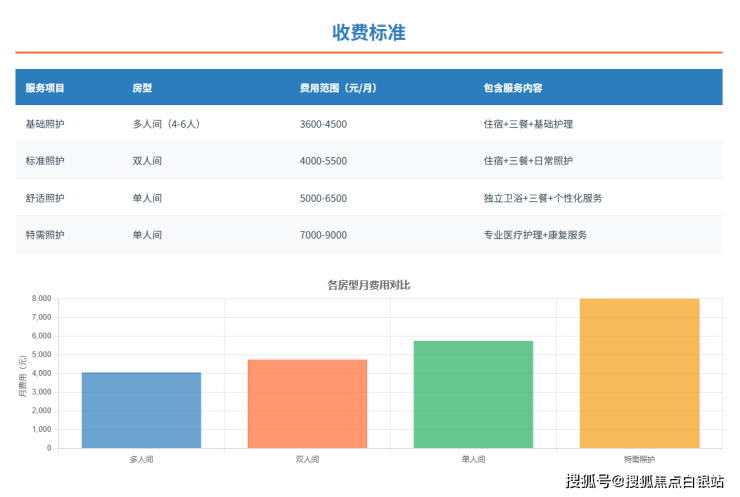This screenshot has height=497, width=740.
Task: Select the 包含服务内容 column header
Action: [512, 88]
